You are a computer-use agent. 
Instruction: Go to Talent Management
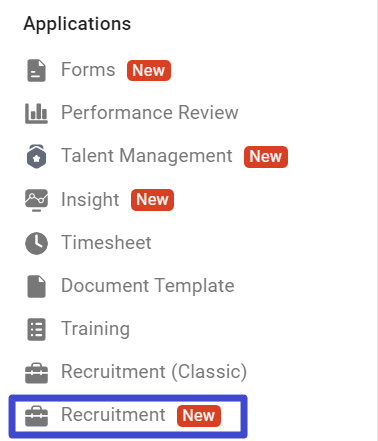click(147, 156)
